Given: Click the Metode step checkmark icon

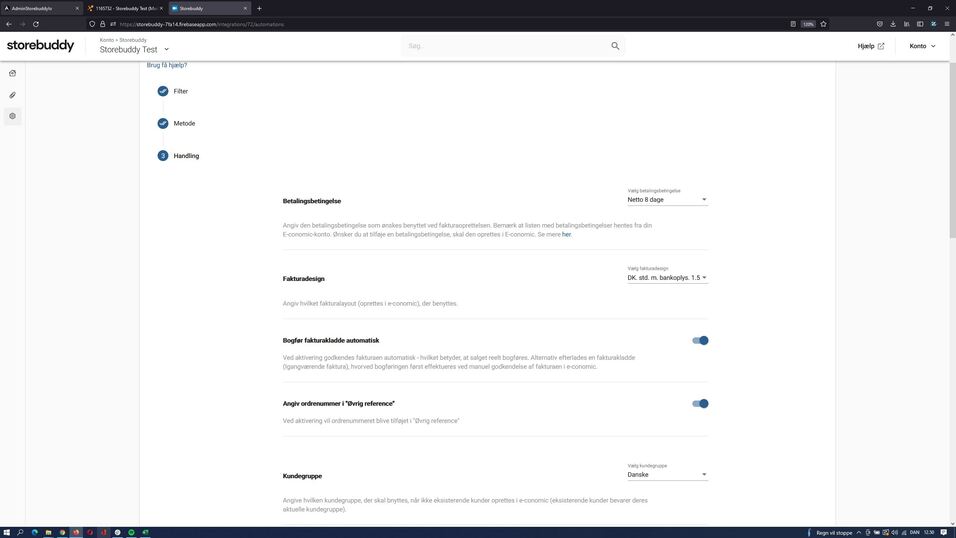Looking at the screenshot, I should (x=163, y=124).
